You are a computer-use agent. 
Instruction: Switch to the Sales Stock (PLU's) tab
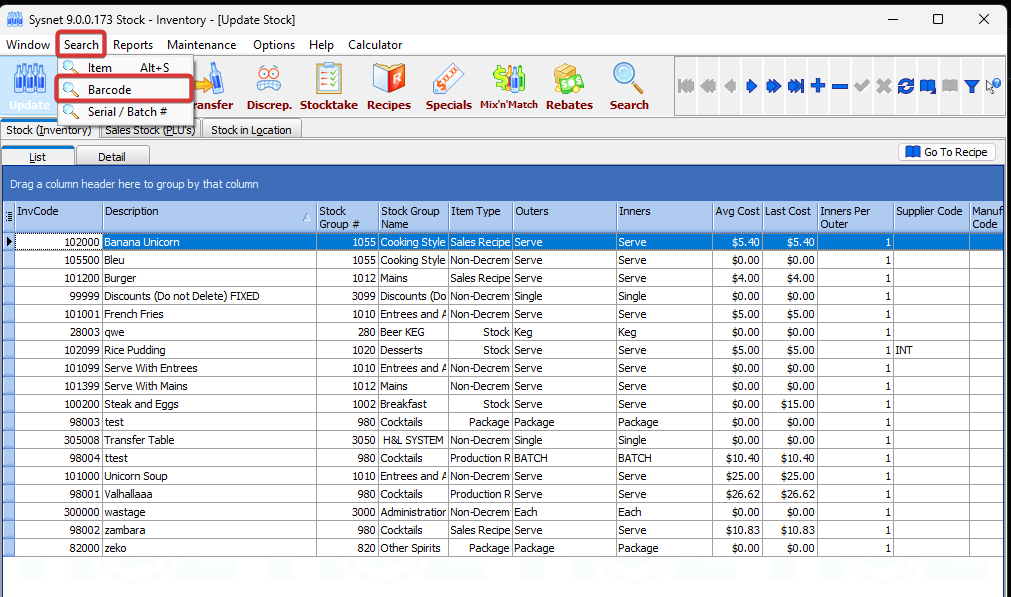(x=150, y=130)
